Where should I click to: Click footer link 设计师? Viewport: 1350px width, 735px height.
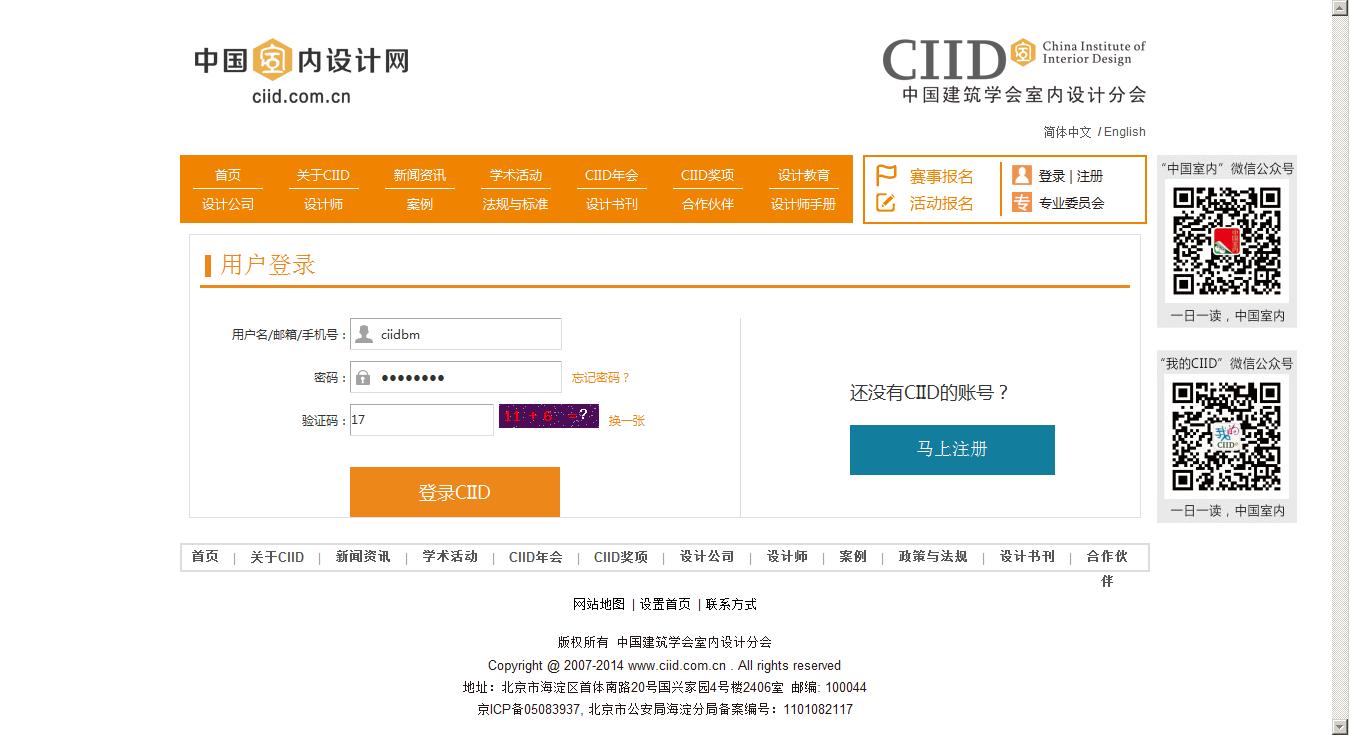(787, 557)
